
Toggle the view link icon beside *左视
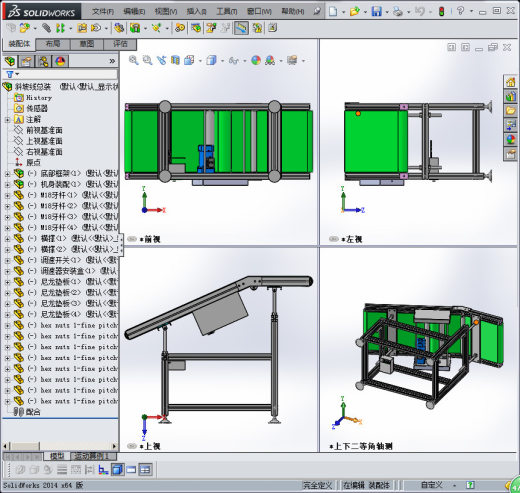click(334, 239)
